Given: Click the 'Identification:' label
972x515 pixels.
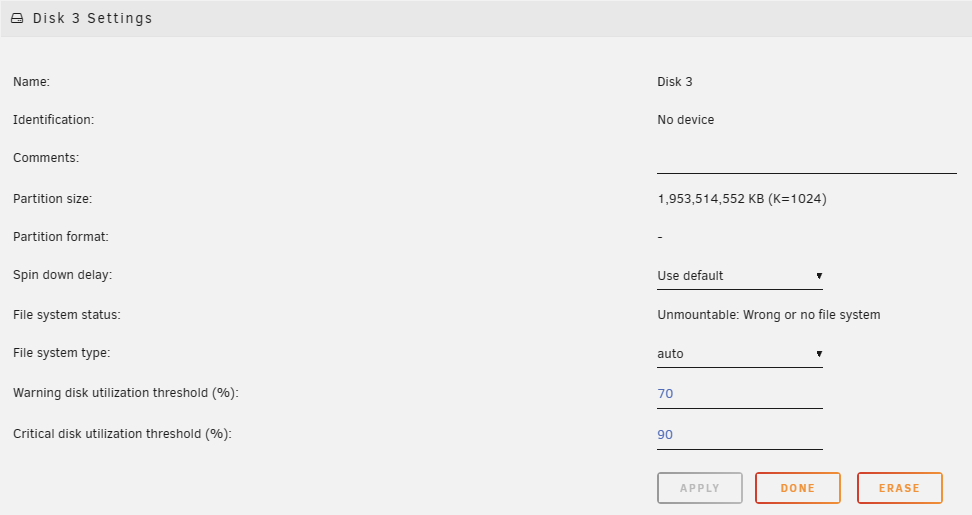Looking at the screenshot, I should click(53, 120).
